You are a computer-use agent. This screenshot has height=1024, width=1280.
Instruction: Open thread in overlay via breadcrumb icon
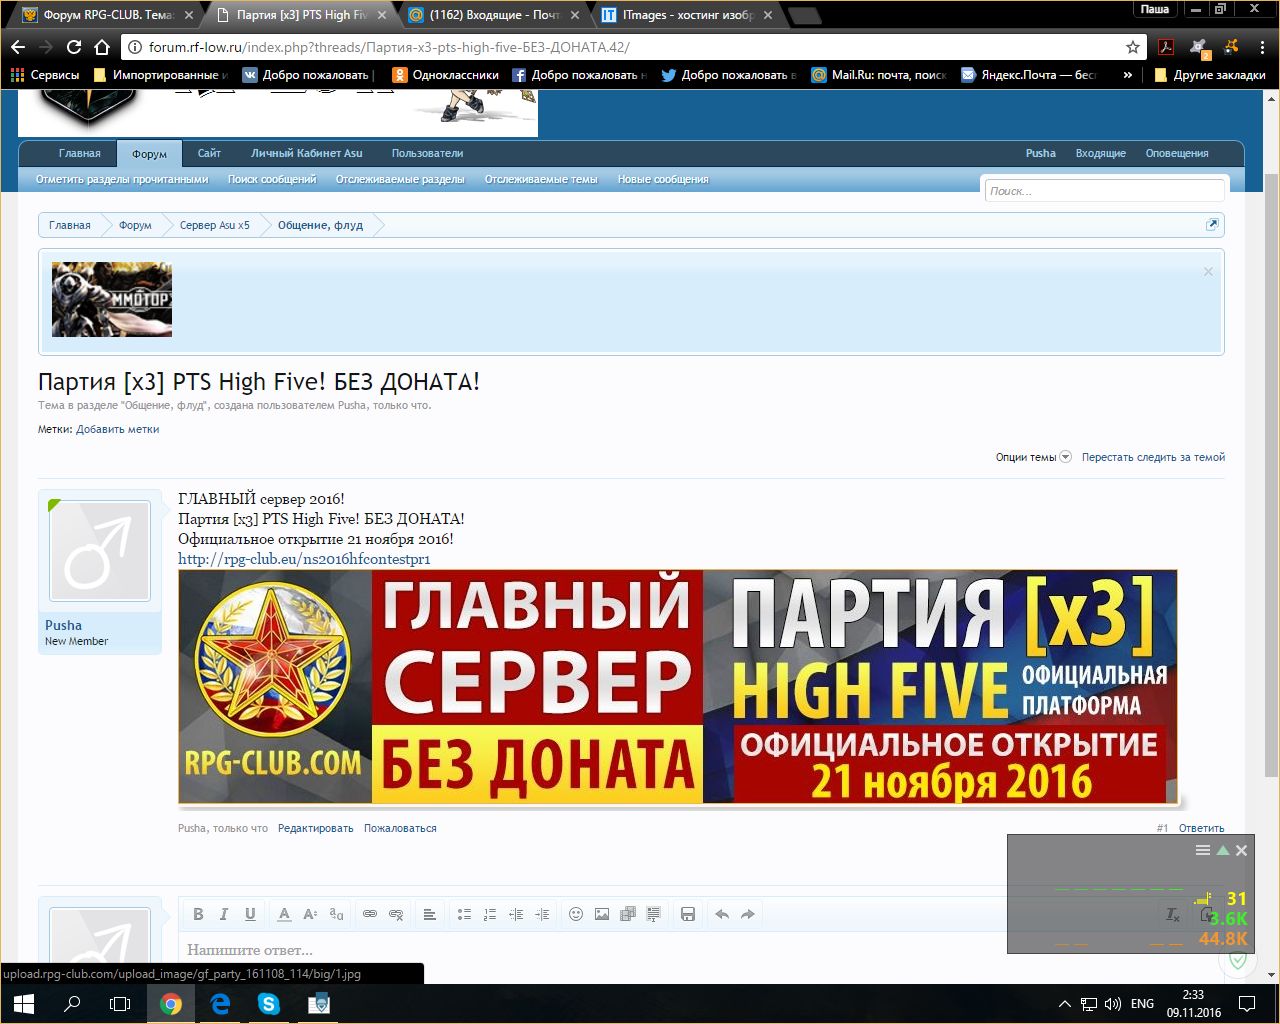(x=1212, y=225)
